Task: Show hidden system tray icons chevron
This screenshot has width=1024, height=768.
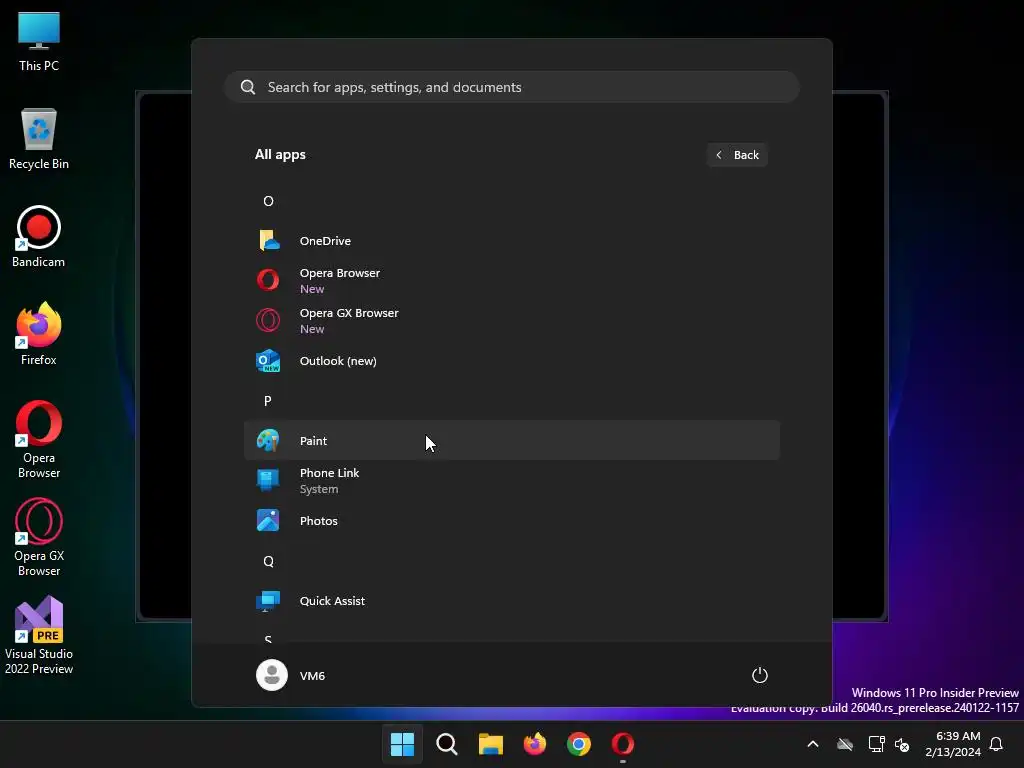Action: tap(813, 744)
